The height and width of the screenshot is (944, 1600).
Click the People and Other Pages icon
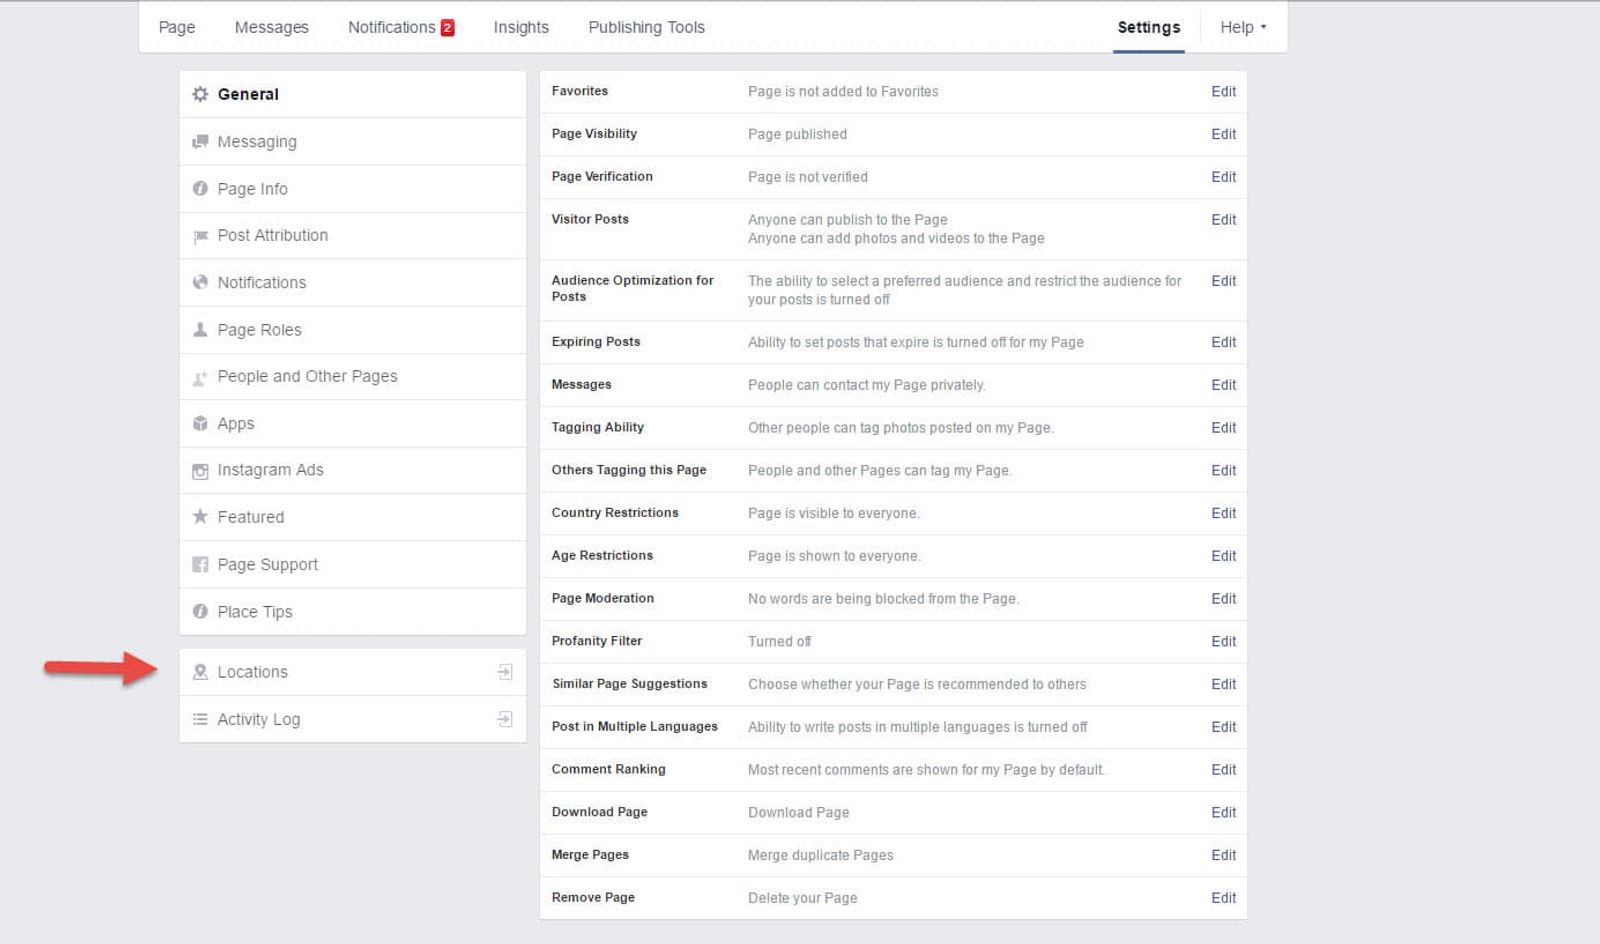(x=200, y=377)
